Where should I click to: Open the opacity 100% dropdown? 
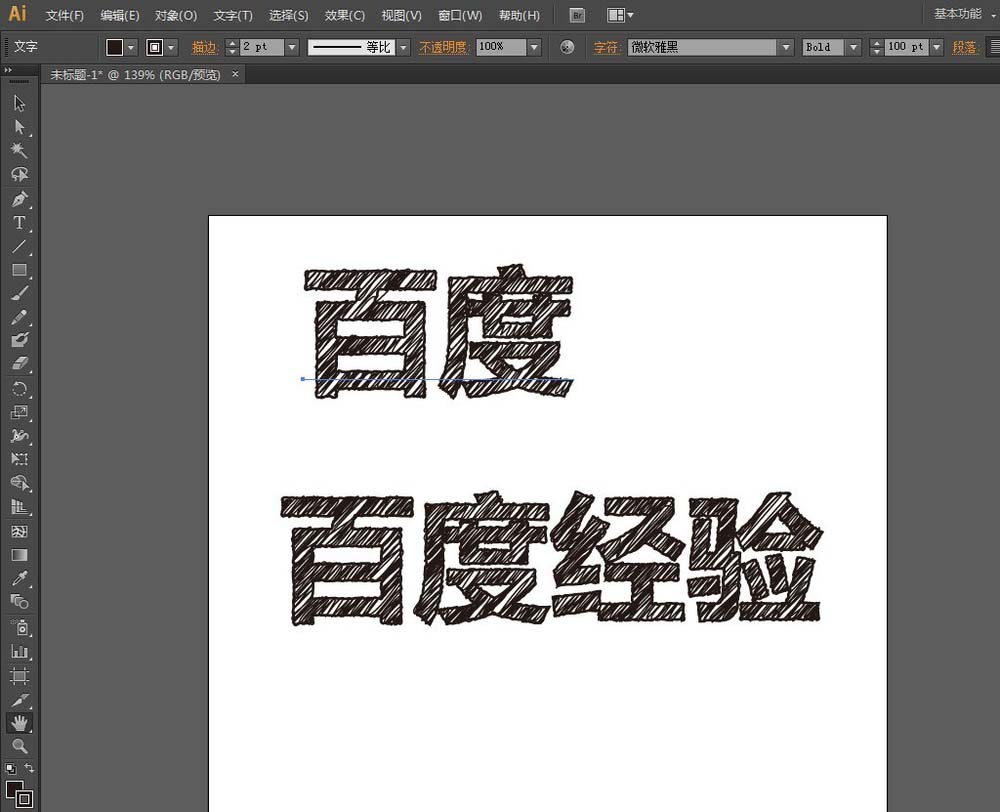pos(534,47)
